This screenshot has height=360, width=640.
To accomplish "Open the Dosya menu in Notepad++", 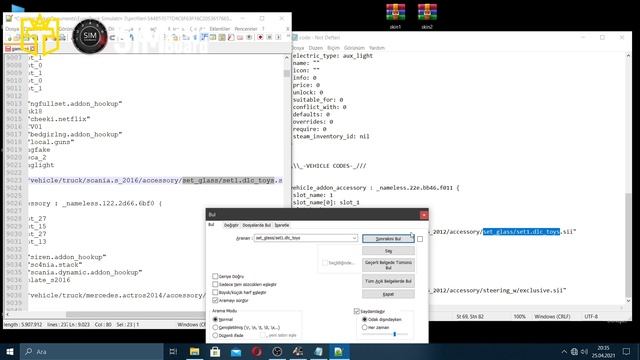I will [12, 29].
